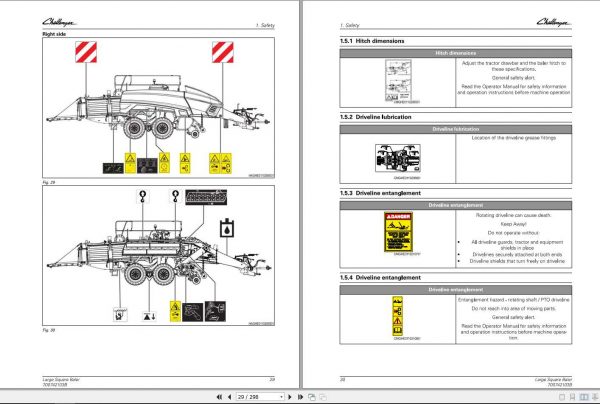
Task: Click the 1.5.1 Hitch dimensions heading
Action: click(x=372, y=41)
